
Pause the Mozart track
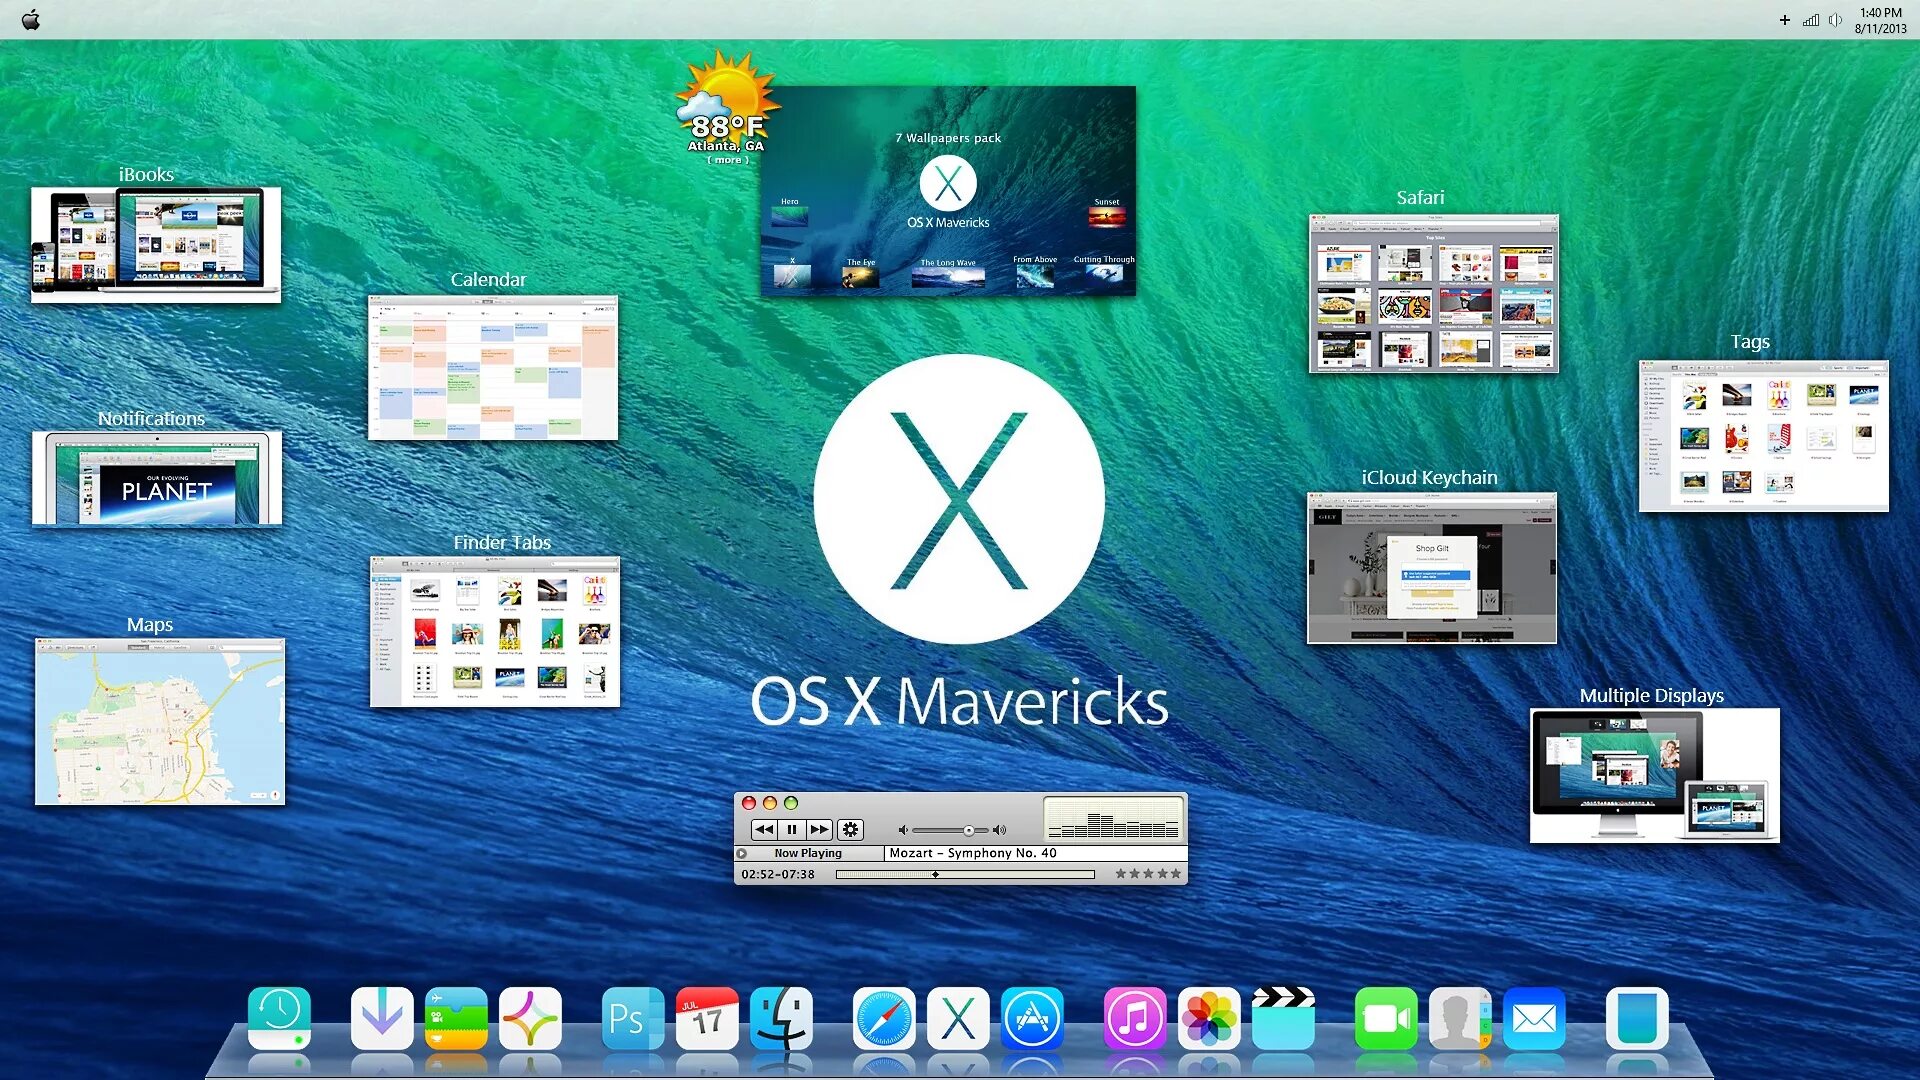pos(791,829)
